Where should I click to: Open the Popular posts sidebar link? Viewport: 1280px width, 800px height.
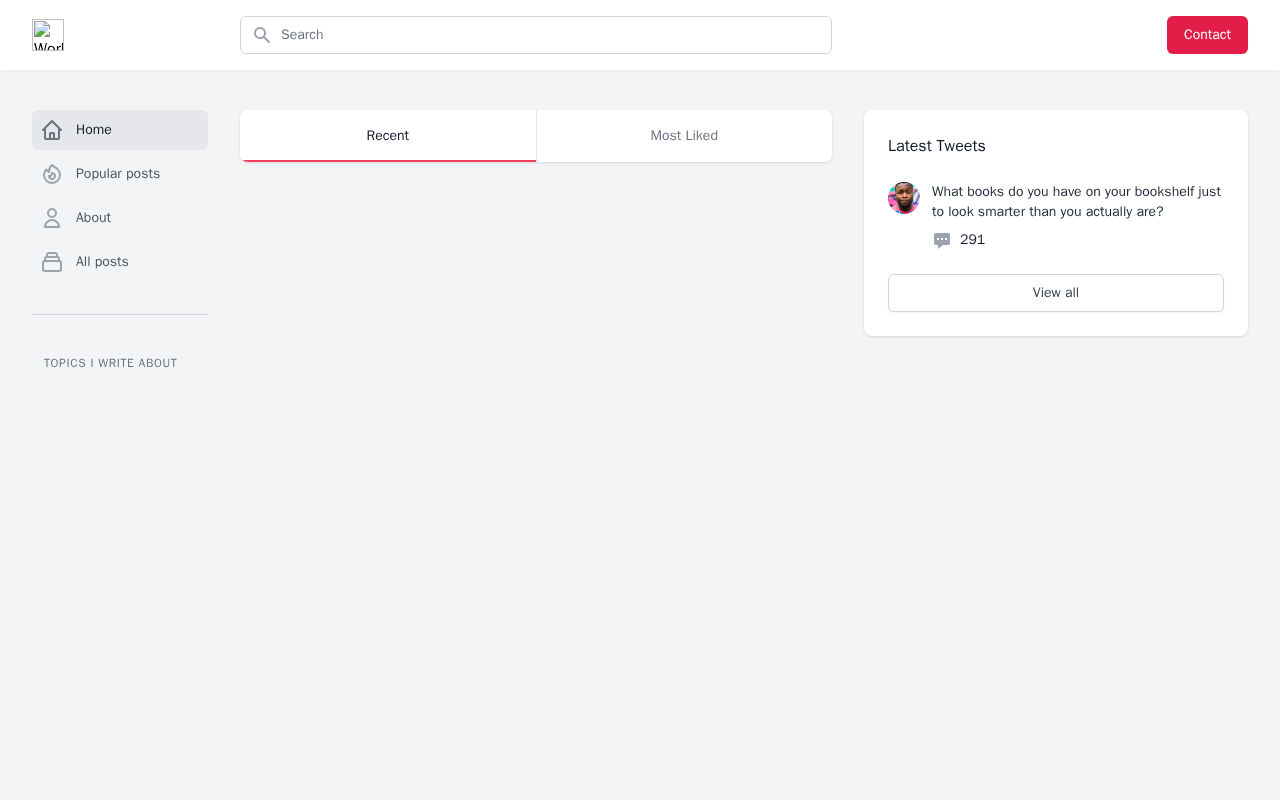click(x=118, y=174)
